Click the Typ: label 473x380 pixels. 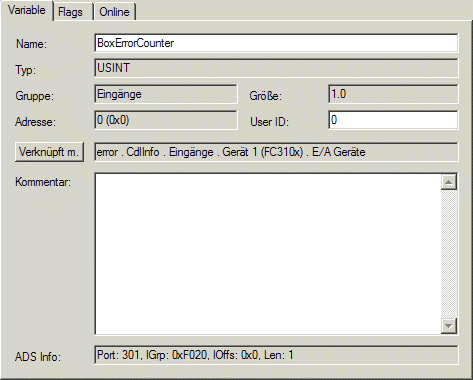pyautogui.click(x=25, y=70)
